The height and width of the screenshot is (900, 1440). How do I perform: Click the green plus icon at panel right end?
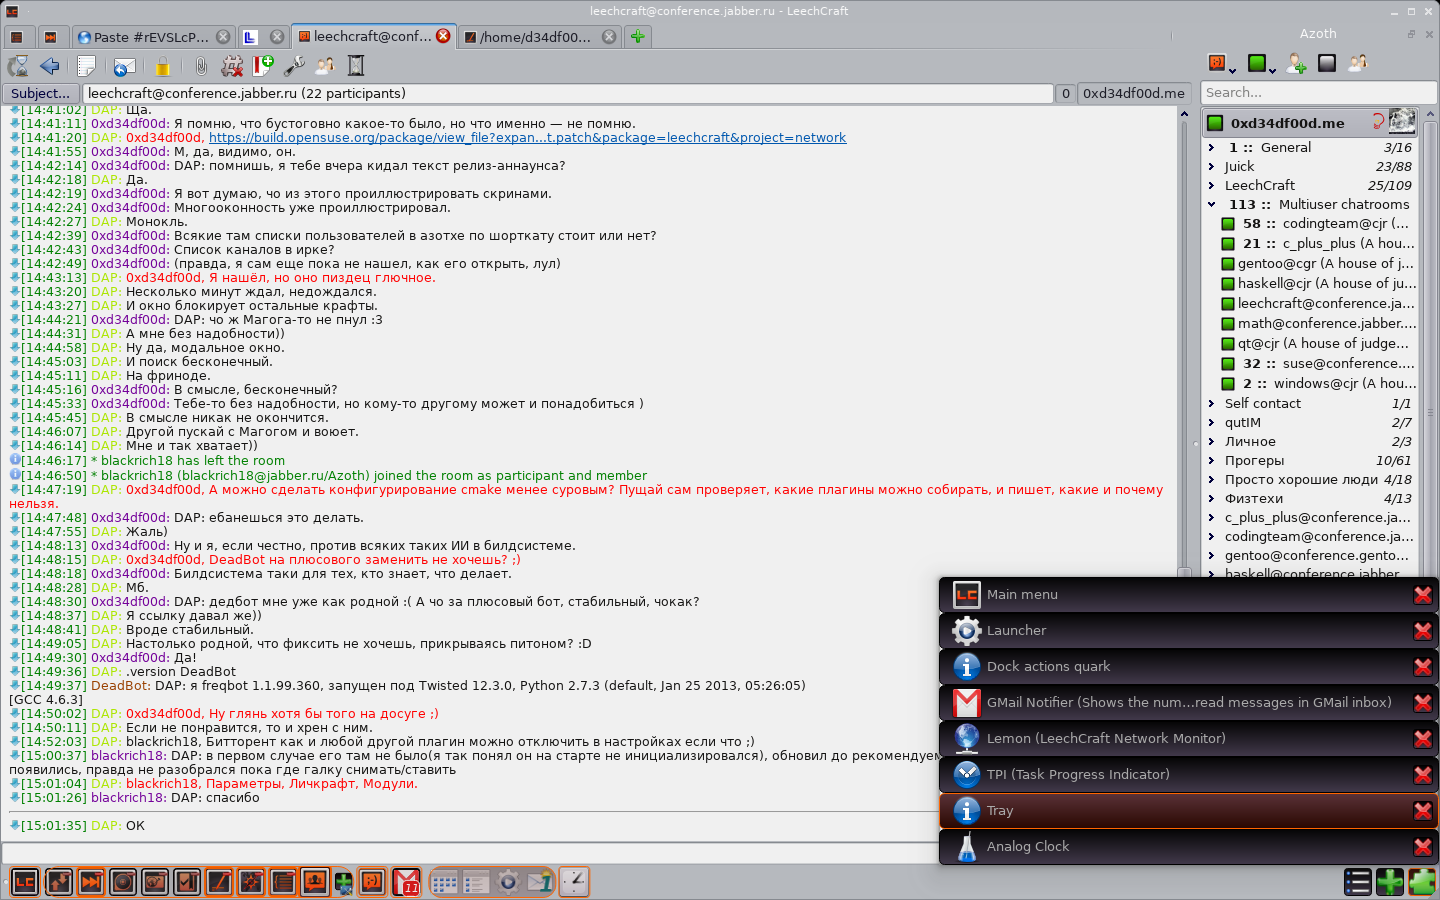(x=1390, y=881)
